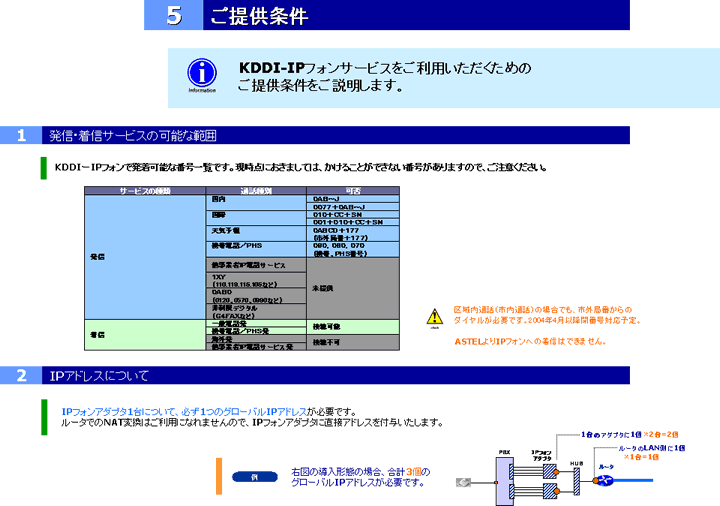
Task: Click the blue text グローバルIPアドレスが必要です
Action: (x=356, y=483)
